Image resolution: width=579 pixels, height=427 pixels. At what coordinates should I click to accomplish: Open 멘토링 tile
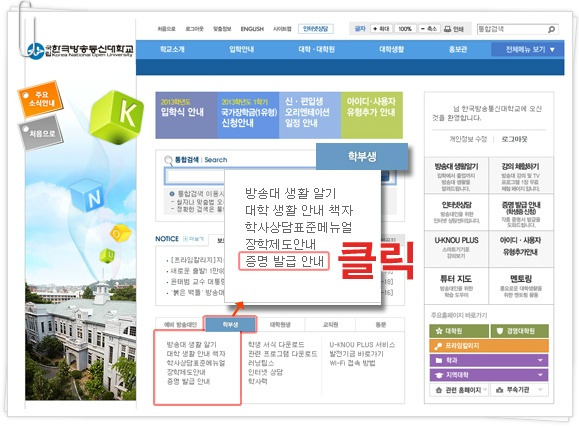coord(521,286)
